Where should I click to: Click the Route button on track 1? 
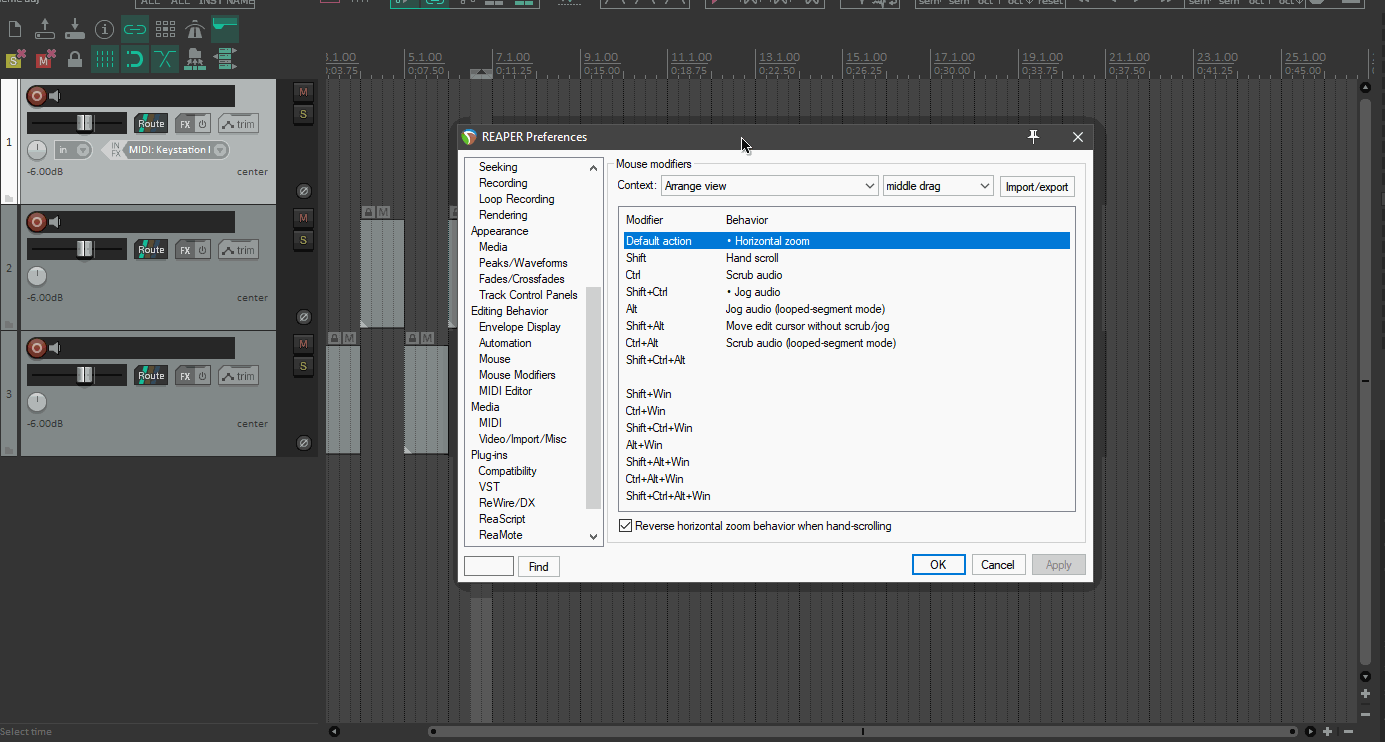tap(151, 124)
